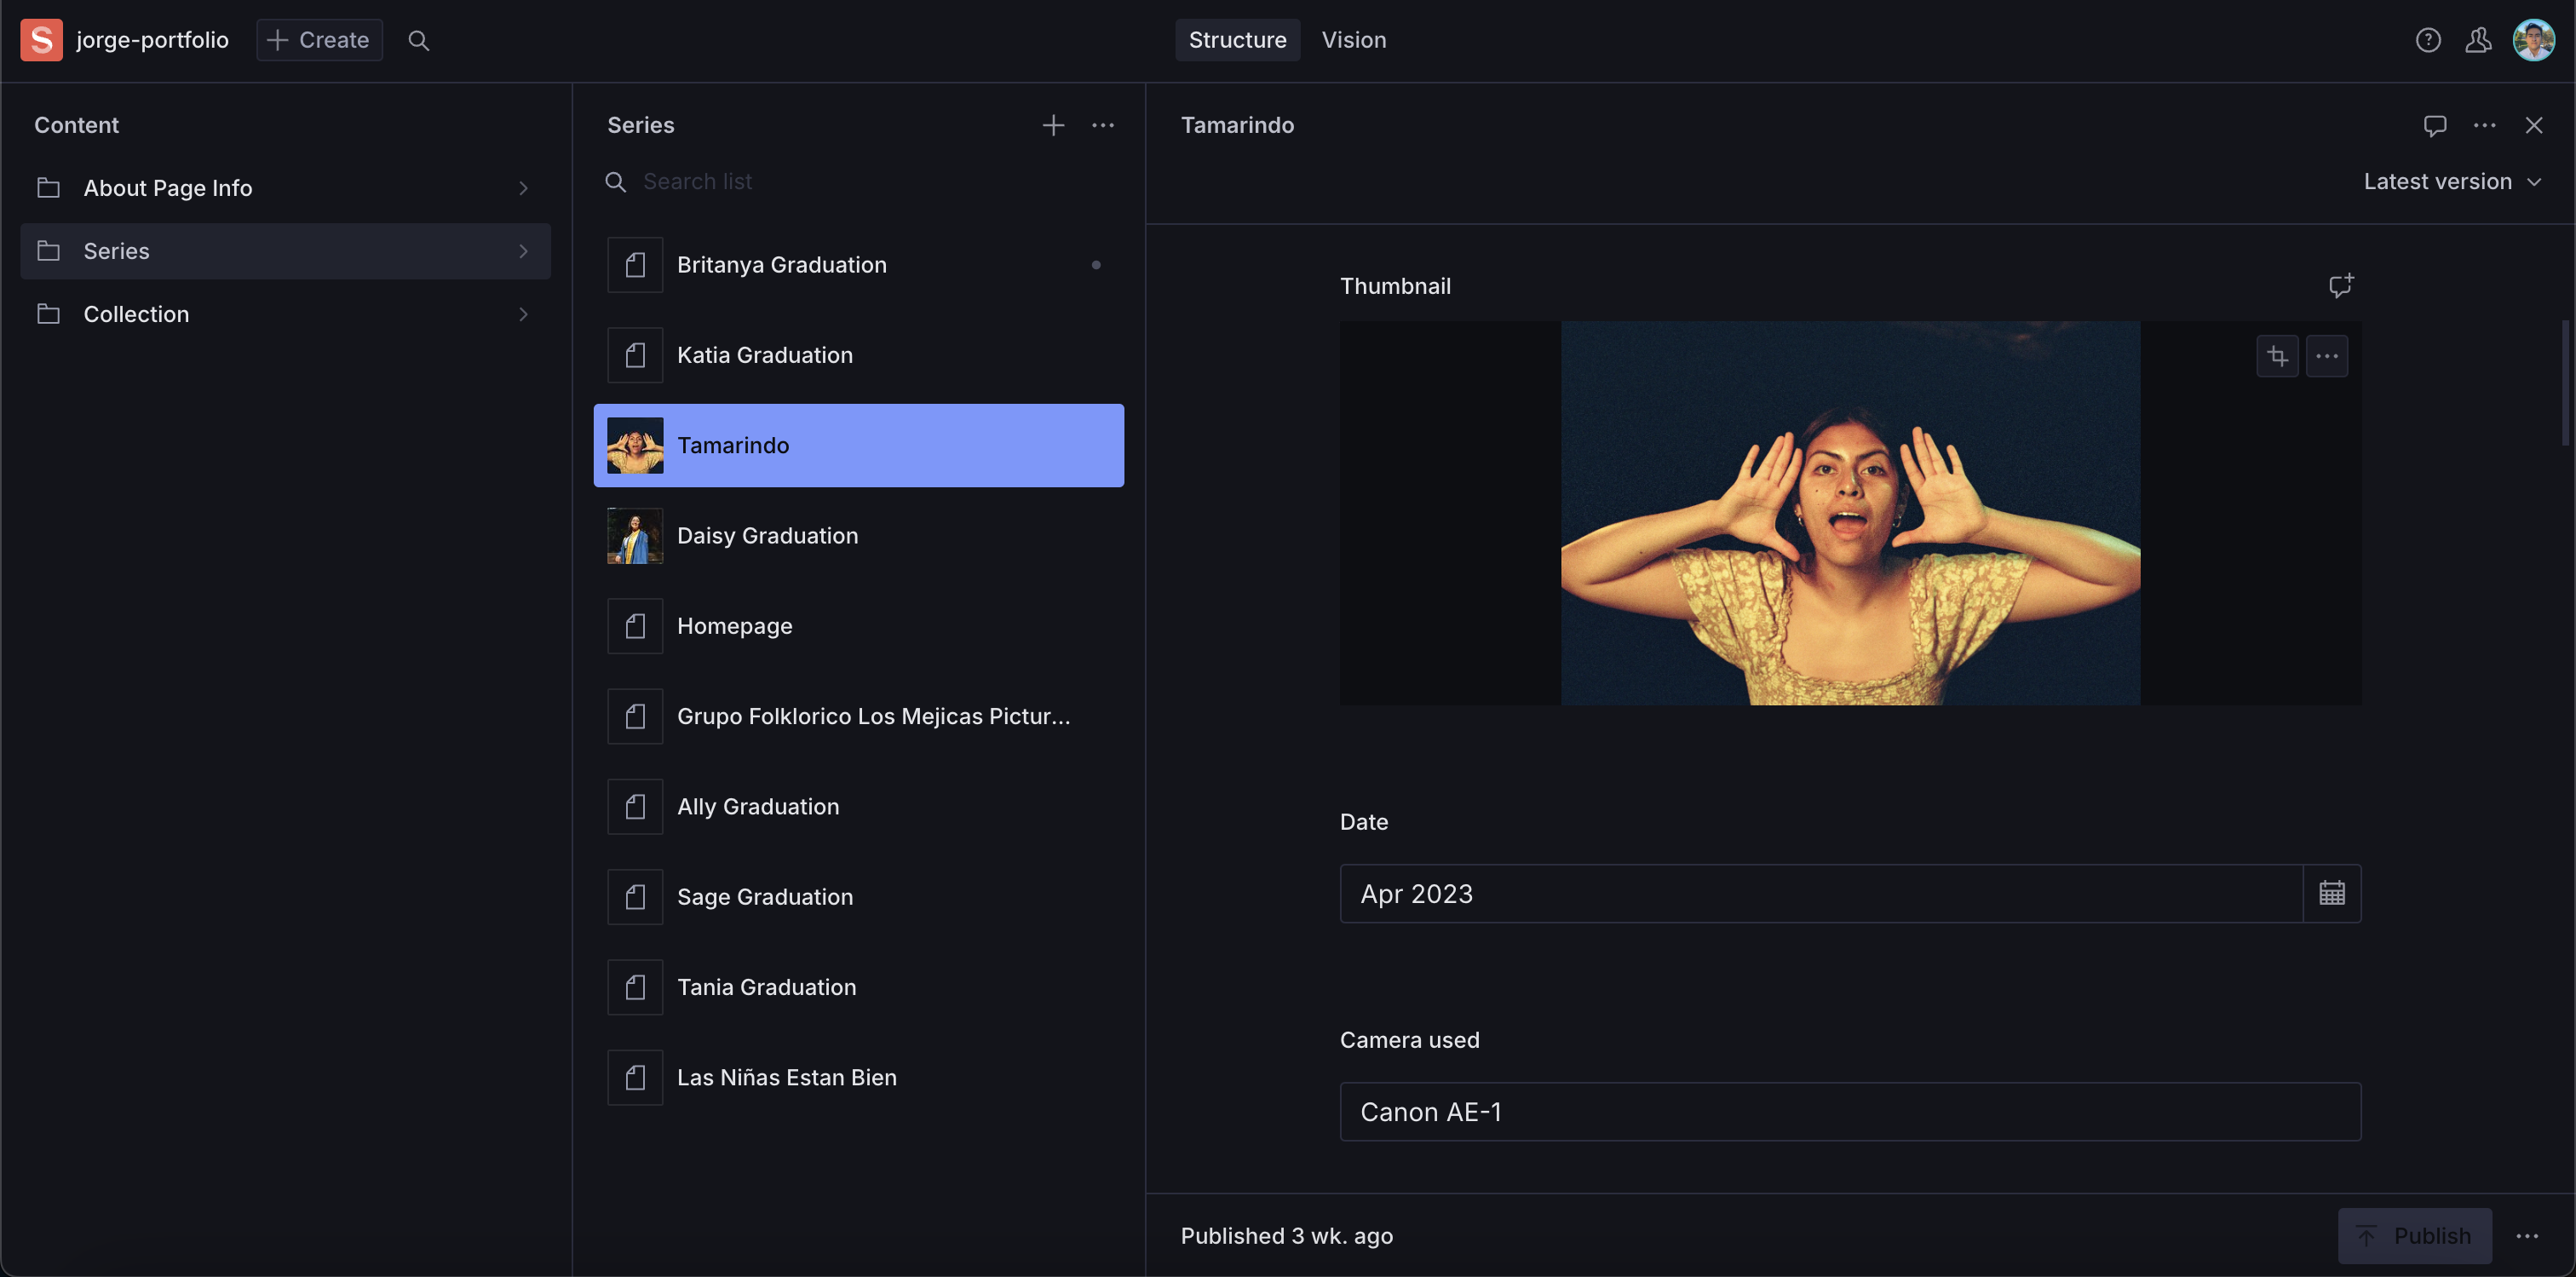Open the About Page Info item
Viewport: 2576px width, 1277px height.
coord(285,188)
